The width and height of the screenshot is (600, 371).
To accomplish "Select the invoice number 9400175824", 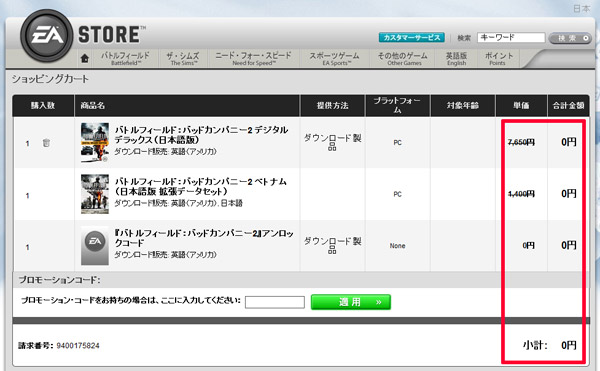I will (78, 346).
